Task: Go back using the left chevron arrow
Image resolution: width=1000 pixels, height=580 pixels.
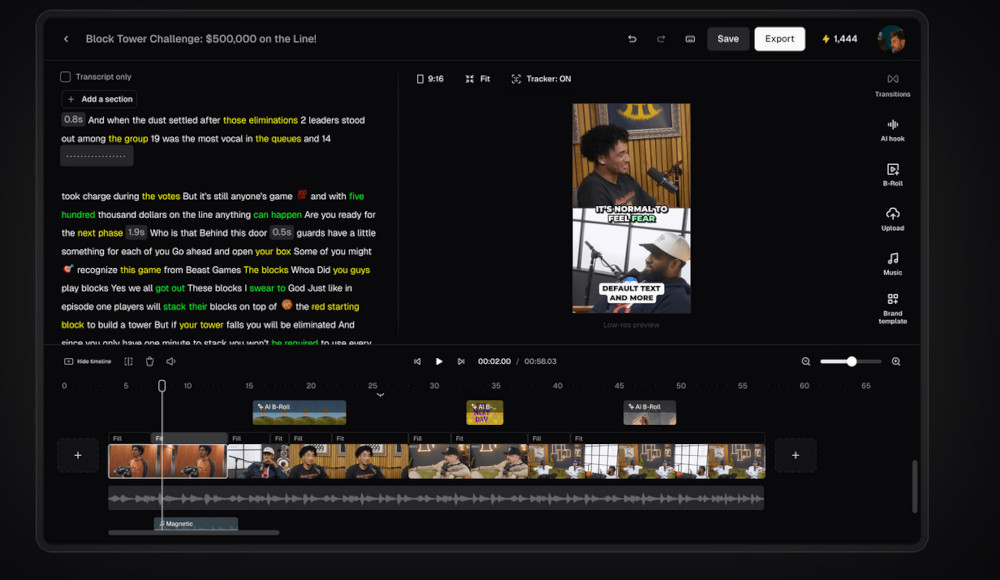Action: click(x=66, y=39)
